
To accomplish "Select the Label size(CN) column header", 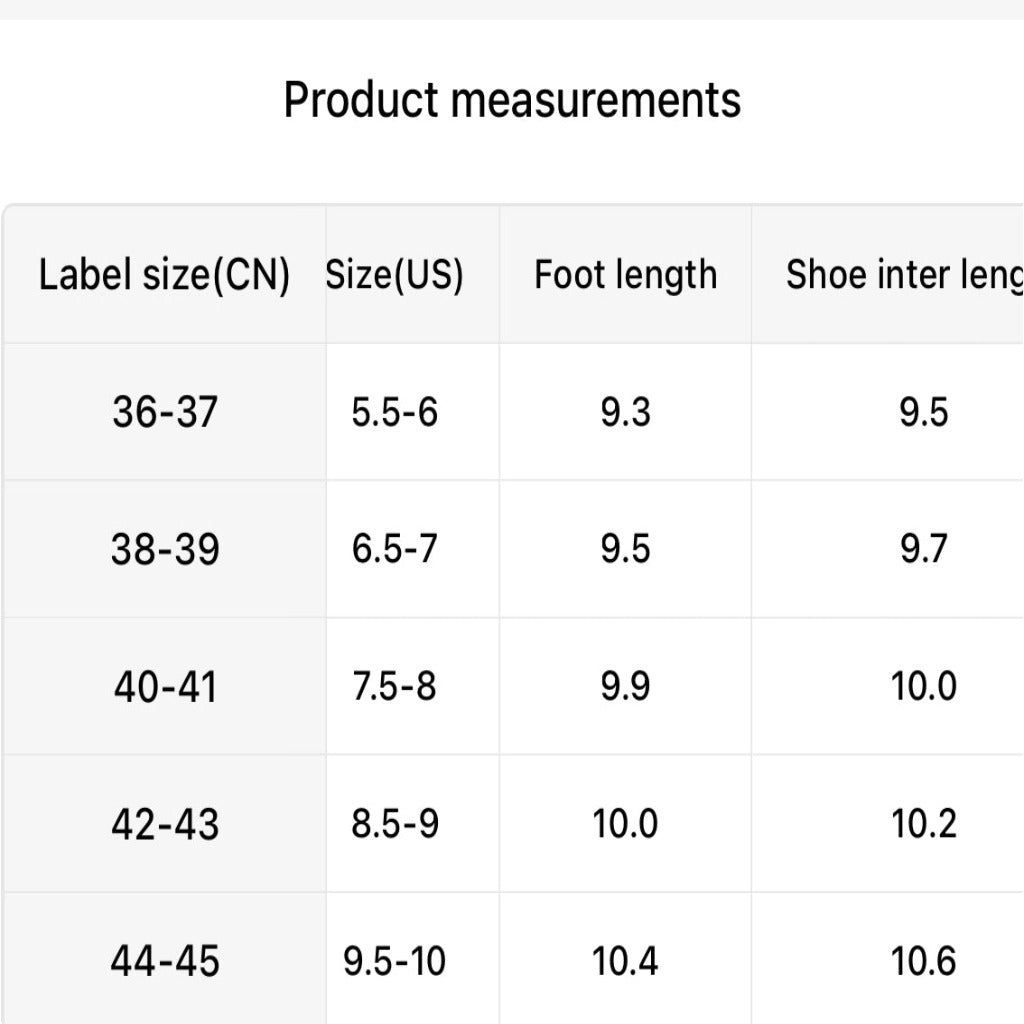I will [x=165, y=274].
